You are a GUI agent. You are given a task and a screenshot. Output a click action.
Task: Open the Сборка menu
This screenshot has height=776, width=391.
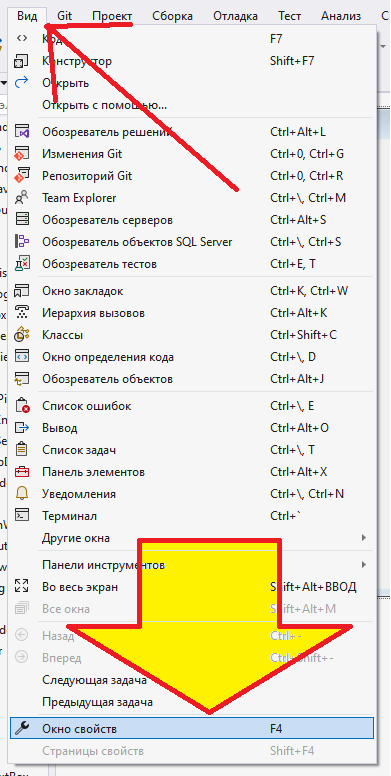tap(173, 16)
